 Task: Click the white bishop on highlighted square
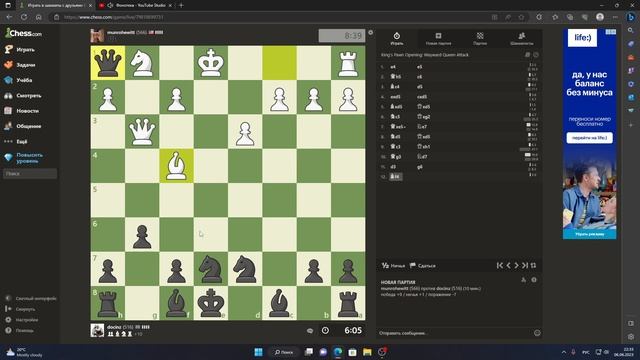(176, 166)
